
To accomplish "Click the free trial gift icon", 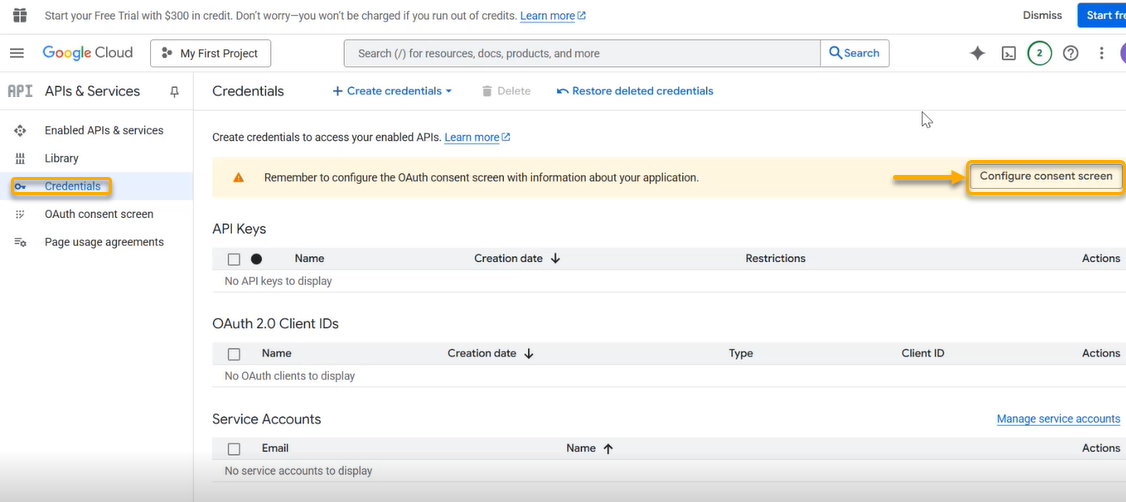I will [19, 16].
